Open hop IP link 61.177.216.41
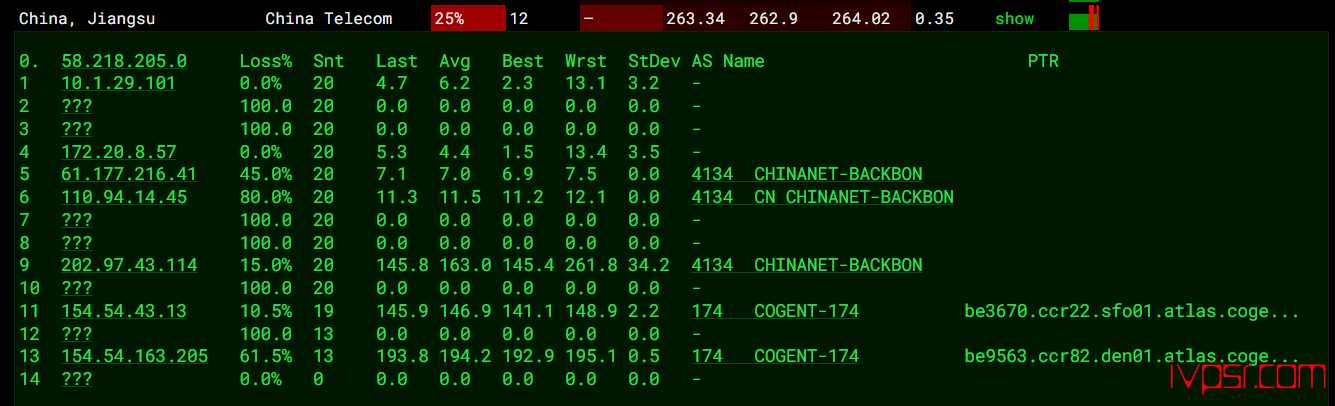The height and width of the screenshot is (406, 1335). 129,175
